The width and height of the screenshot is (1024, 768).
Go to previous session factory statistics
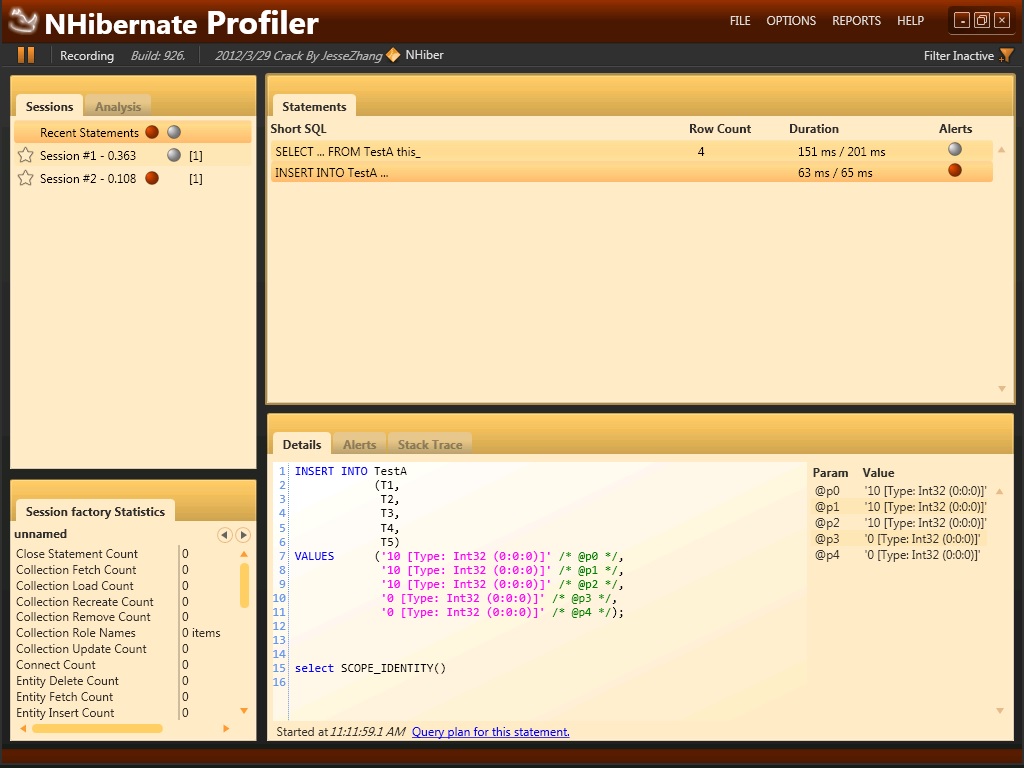tap(225, 535)
